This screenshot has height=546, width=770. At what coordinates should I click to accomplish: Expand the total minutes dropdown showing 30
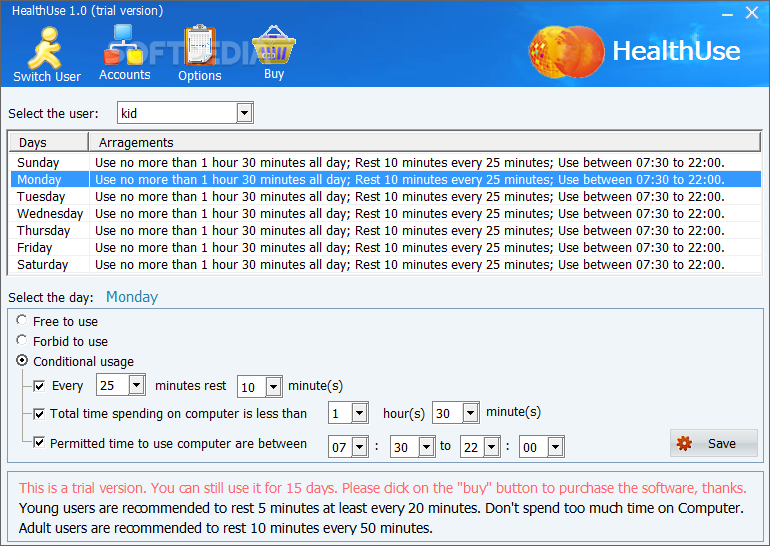click(x=471, y=413)
